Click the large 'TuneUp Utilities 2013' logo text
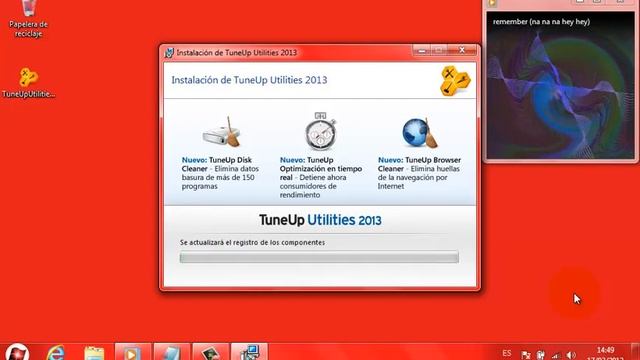 point(320,220)
